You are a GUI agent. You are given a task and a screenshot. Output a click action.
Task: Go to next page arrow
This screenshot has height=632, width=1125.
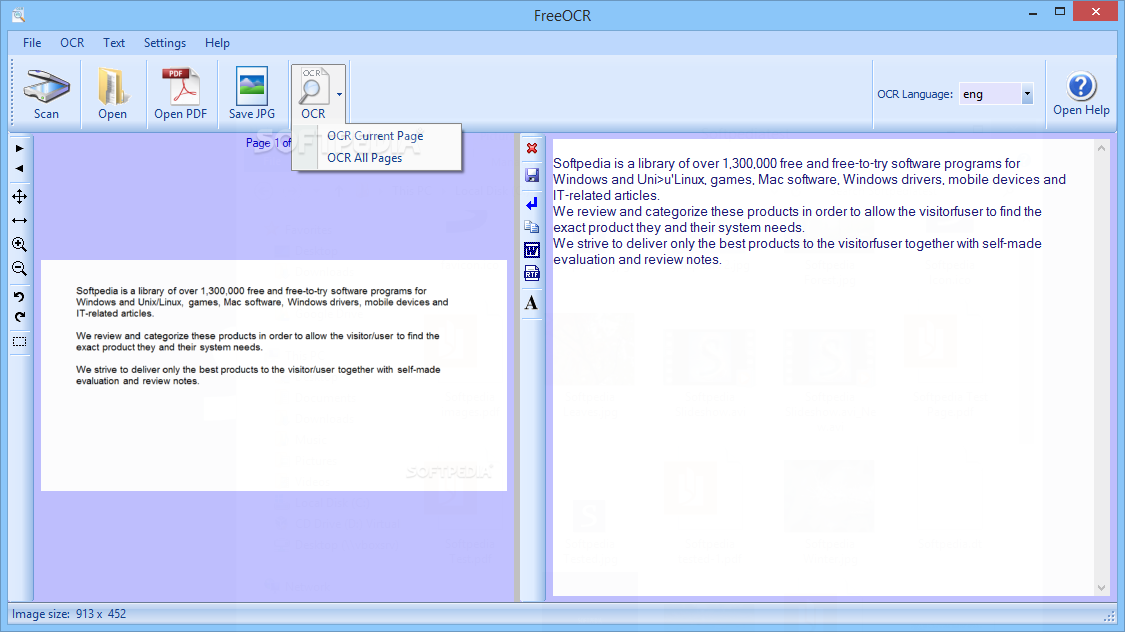point(19,148)
